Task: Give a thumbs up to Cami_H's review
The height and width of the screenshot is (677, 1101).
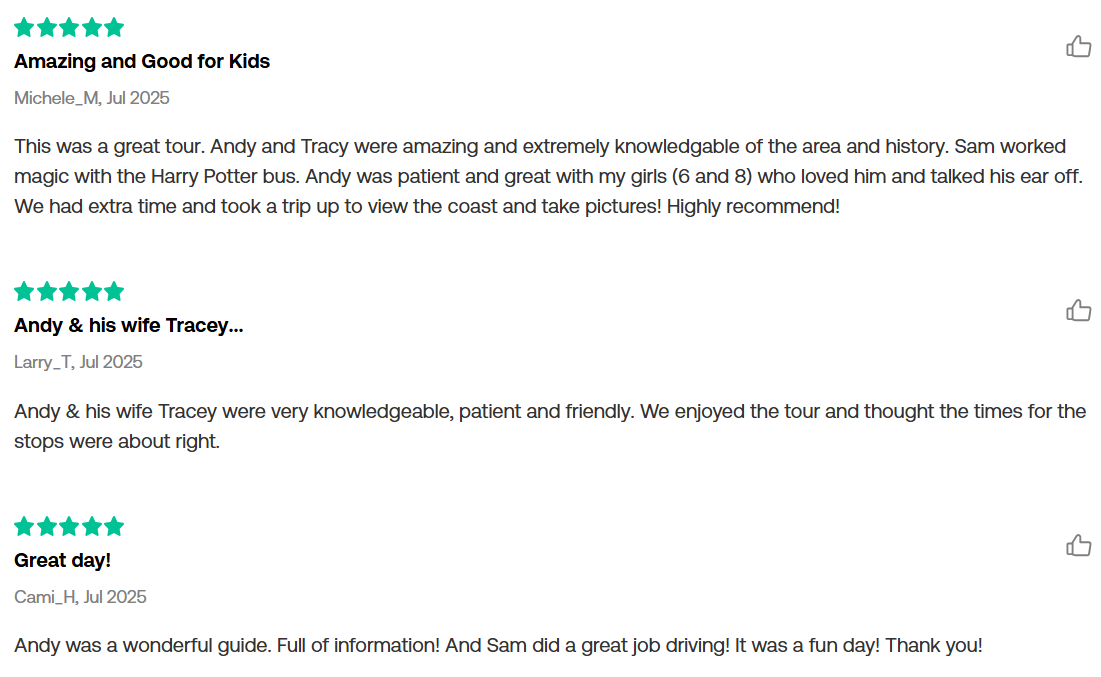Action: [1079, 546]
